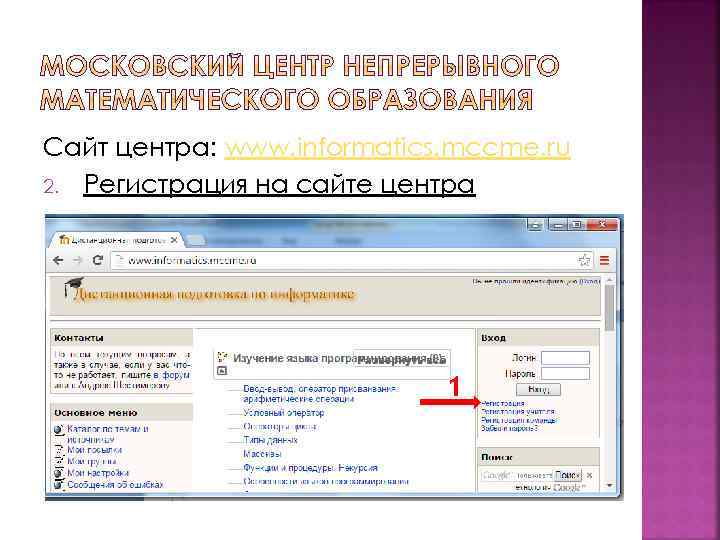This screenshot has width=720, height=540.
Task: Focus the Google custom search field
Action: pyautogui.click(x=517, y=475)
